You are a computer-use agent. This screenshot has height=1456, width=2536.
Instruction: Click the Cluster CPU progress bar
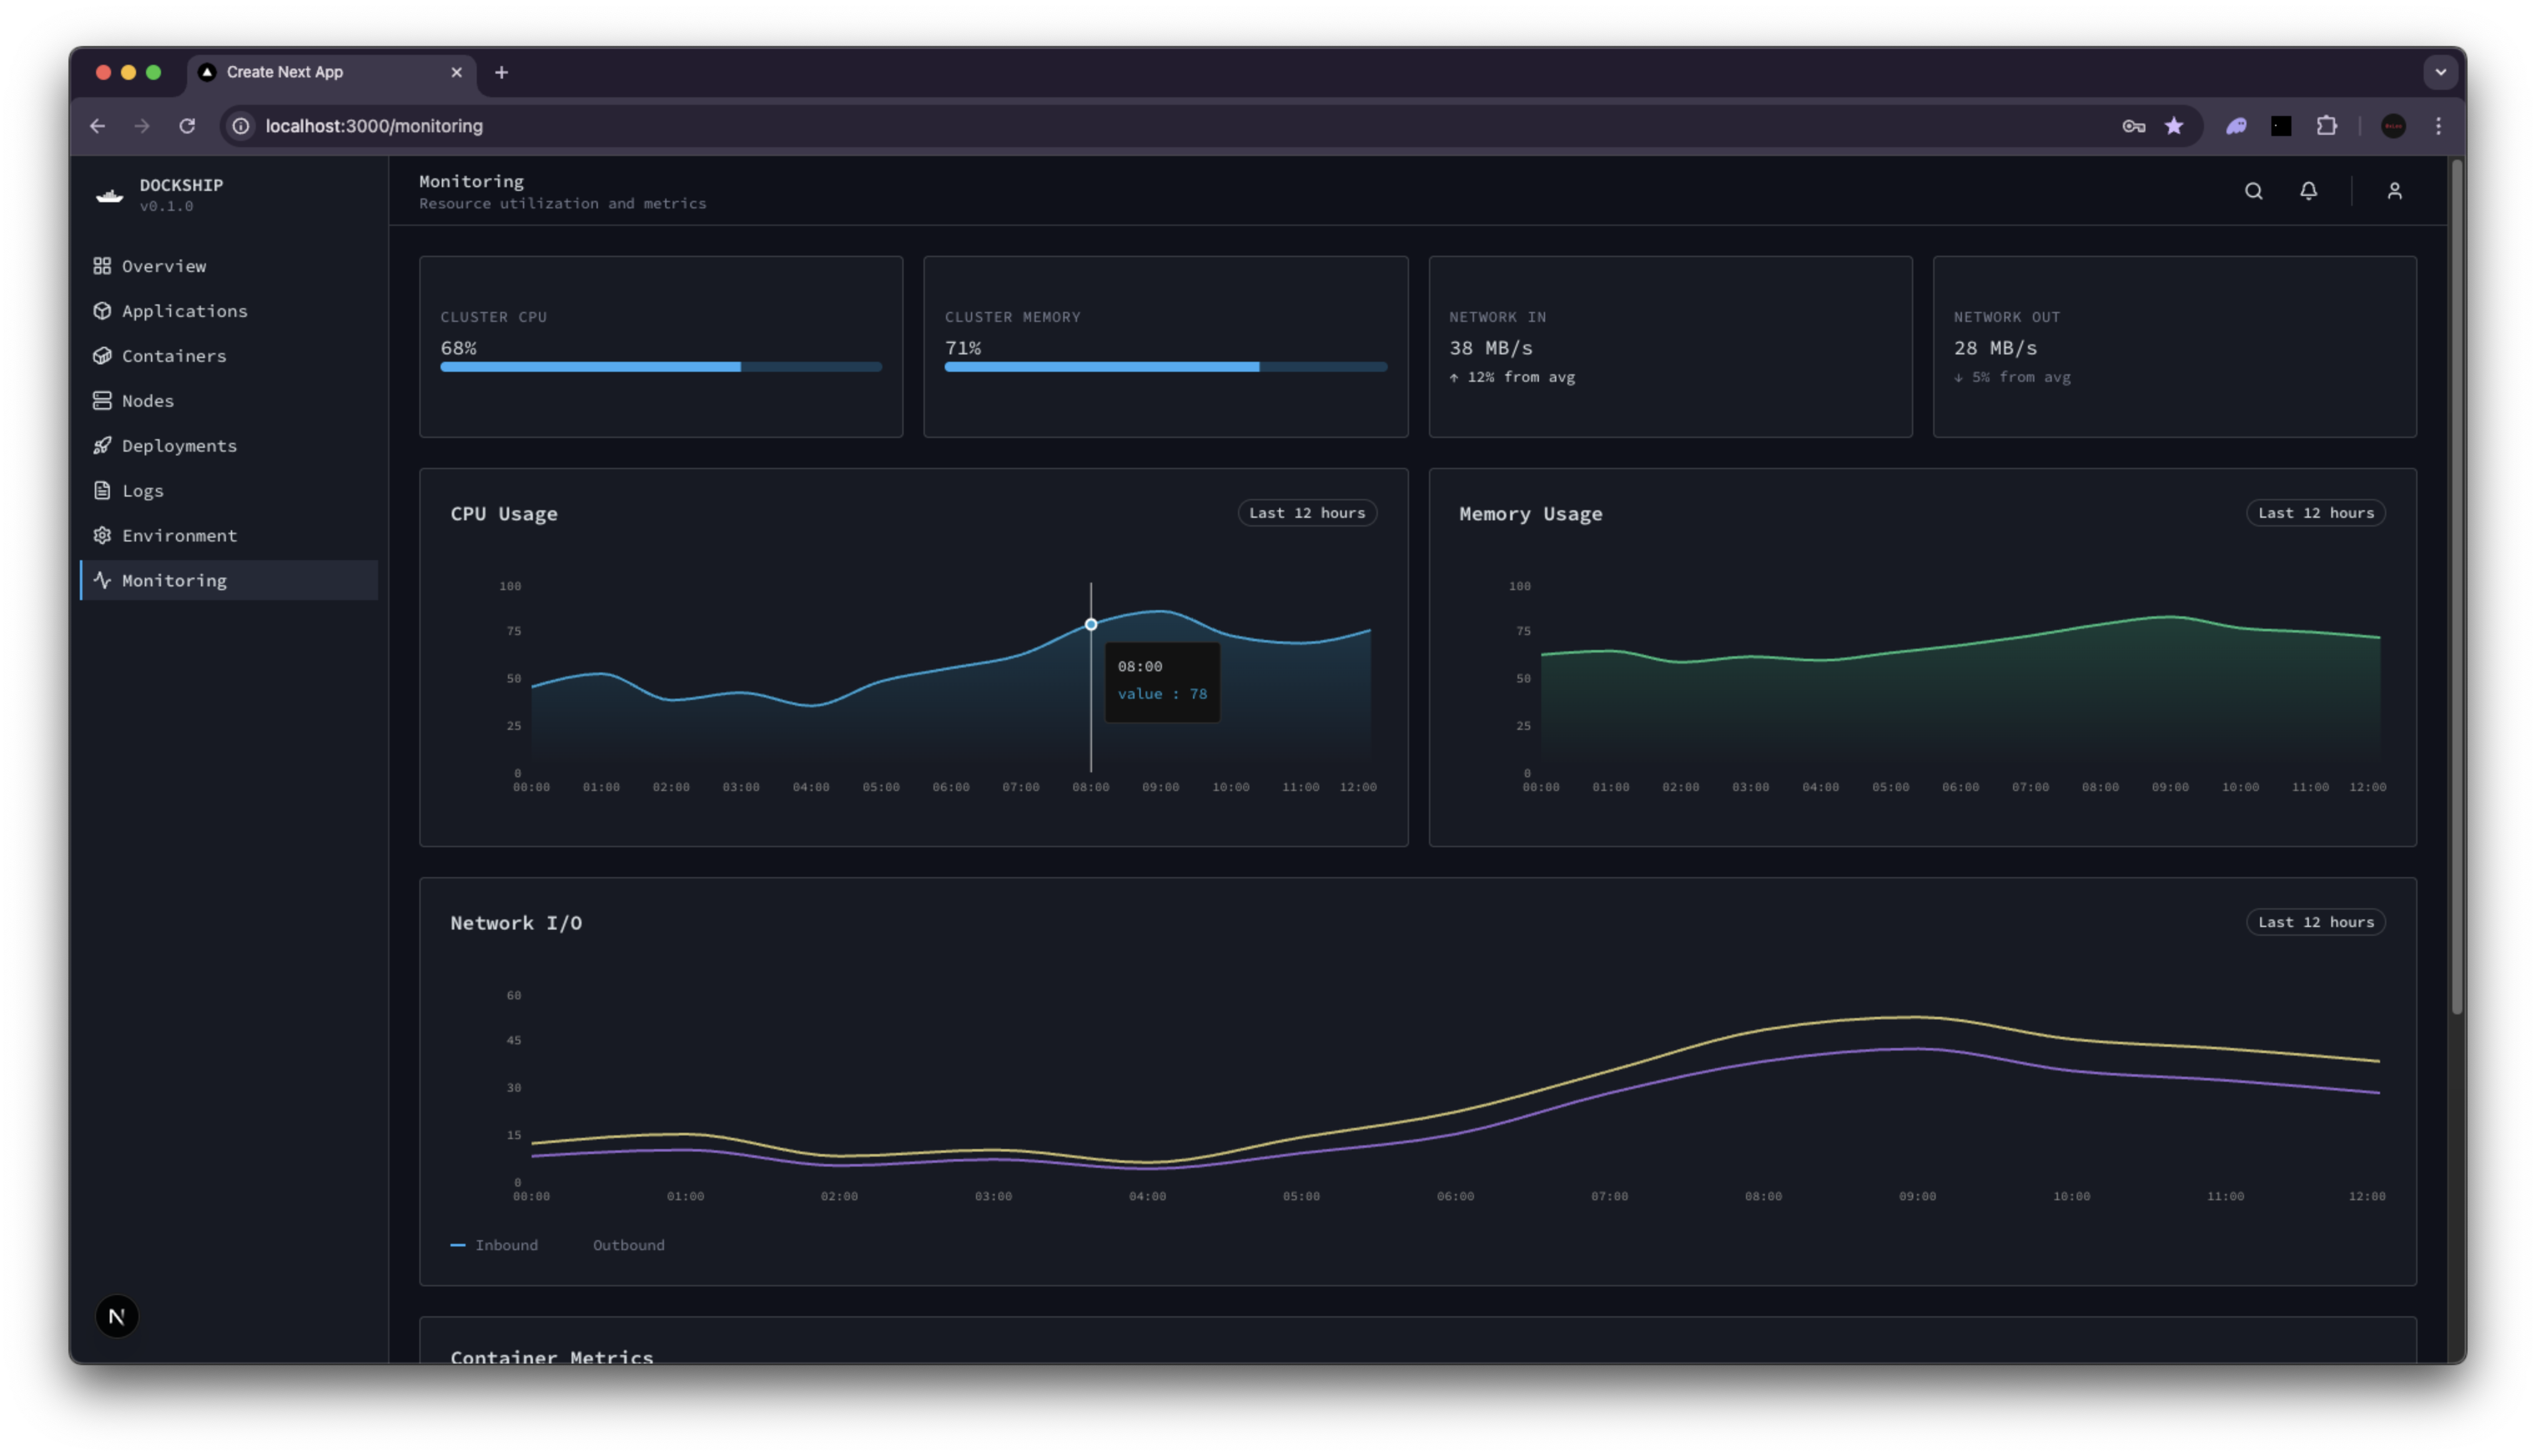tap(661, 367)
